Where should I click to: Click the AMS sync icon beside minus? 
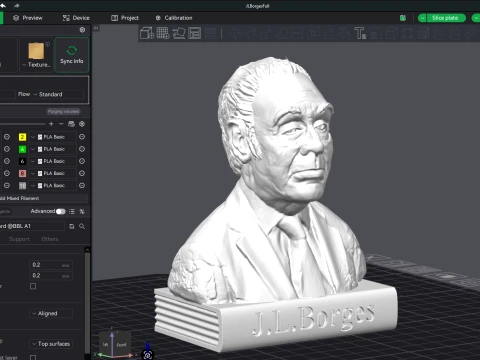[71, 124]
